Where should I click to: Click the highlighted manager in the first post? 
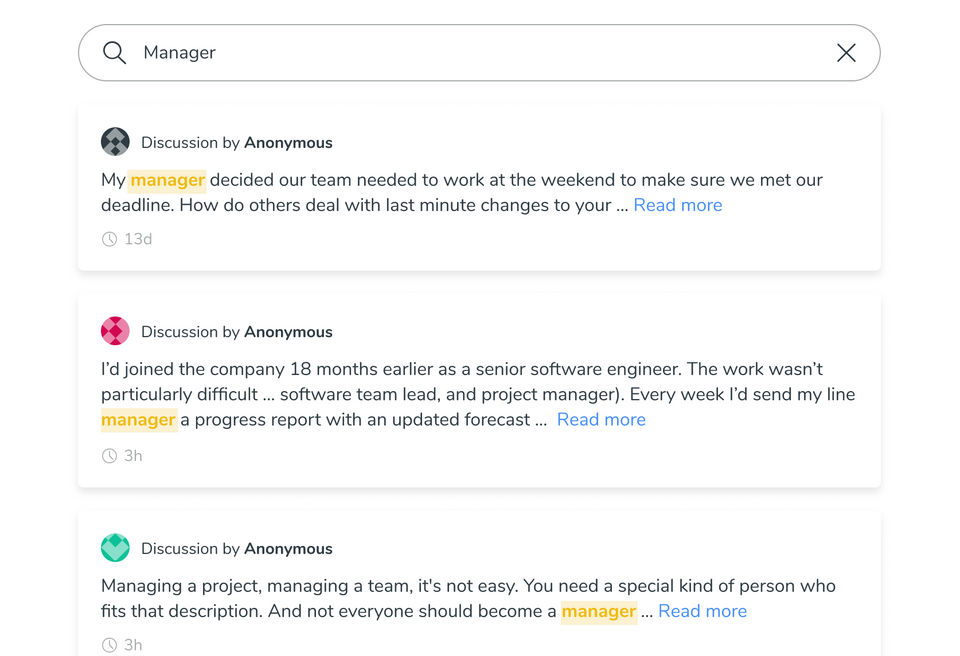pos(167,181)
